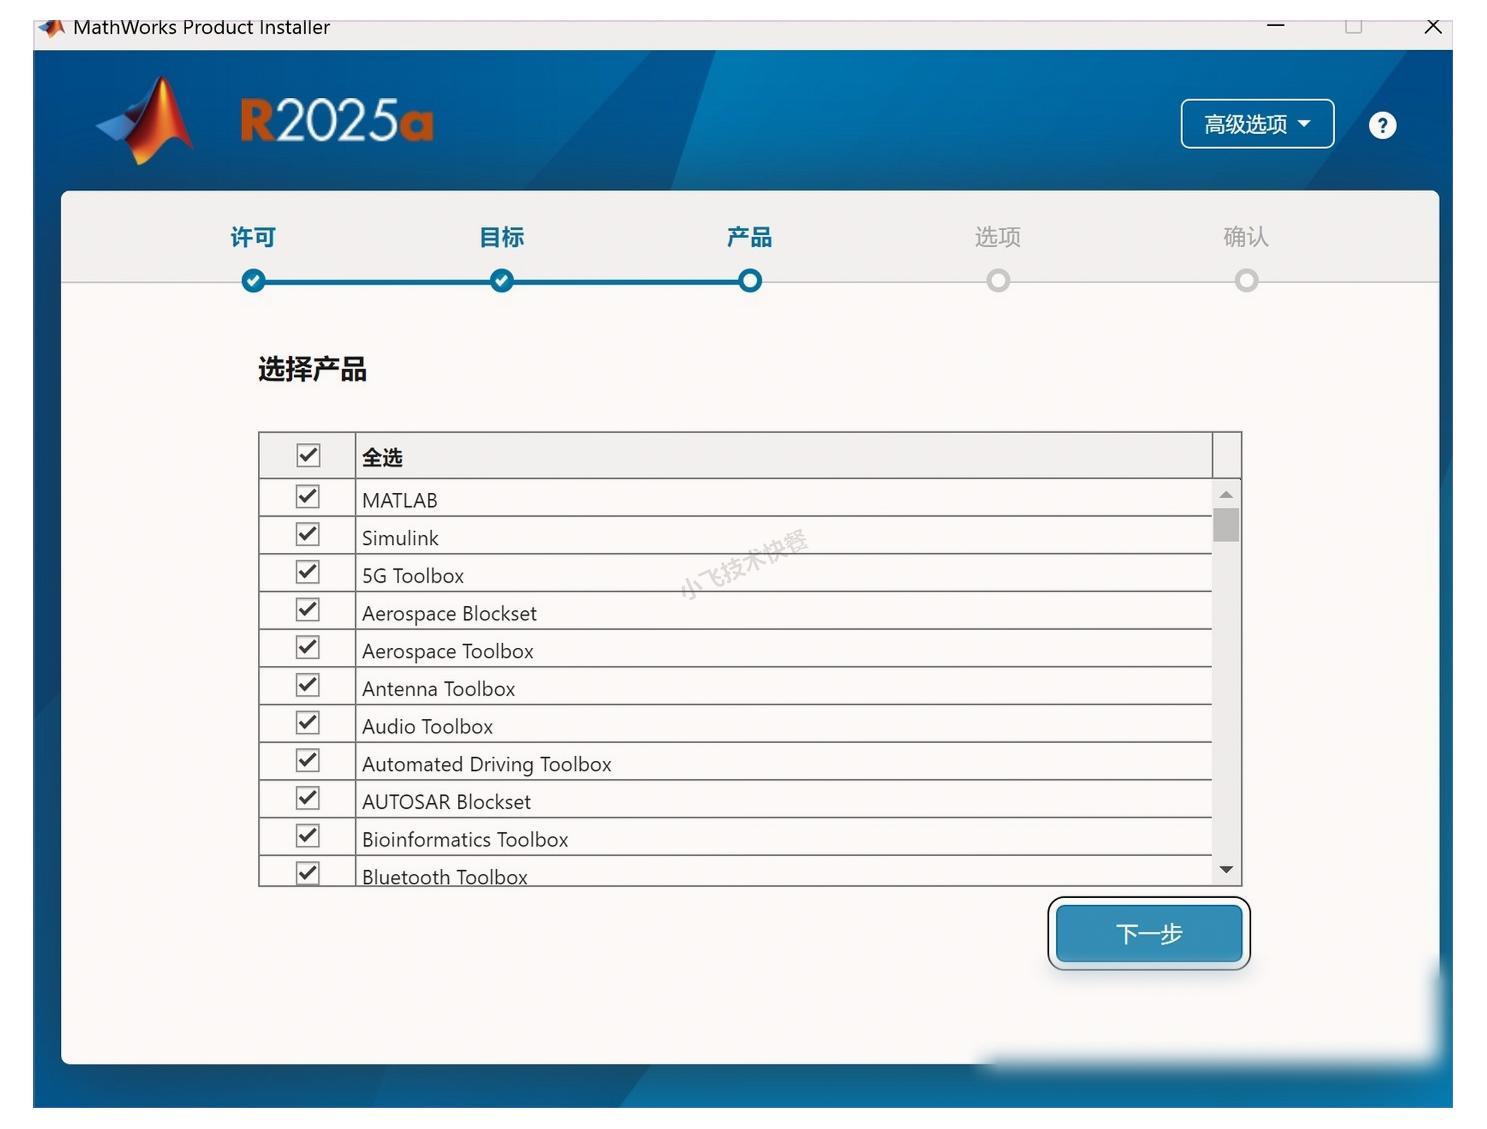Go to the 许可 step
This screenshot has width=1487, height=1129.
point(253,237)
